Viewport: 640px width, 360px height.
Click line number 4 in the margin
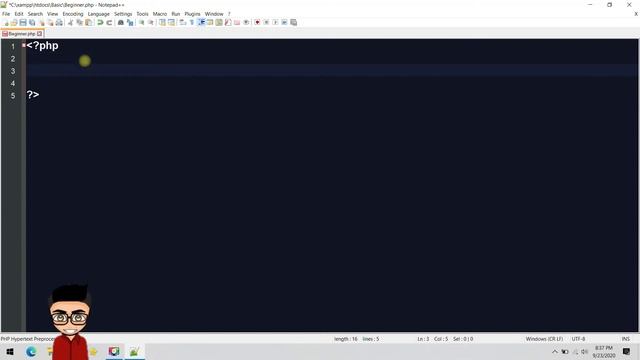click(x=13, y=83)
